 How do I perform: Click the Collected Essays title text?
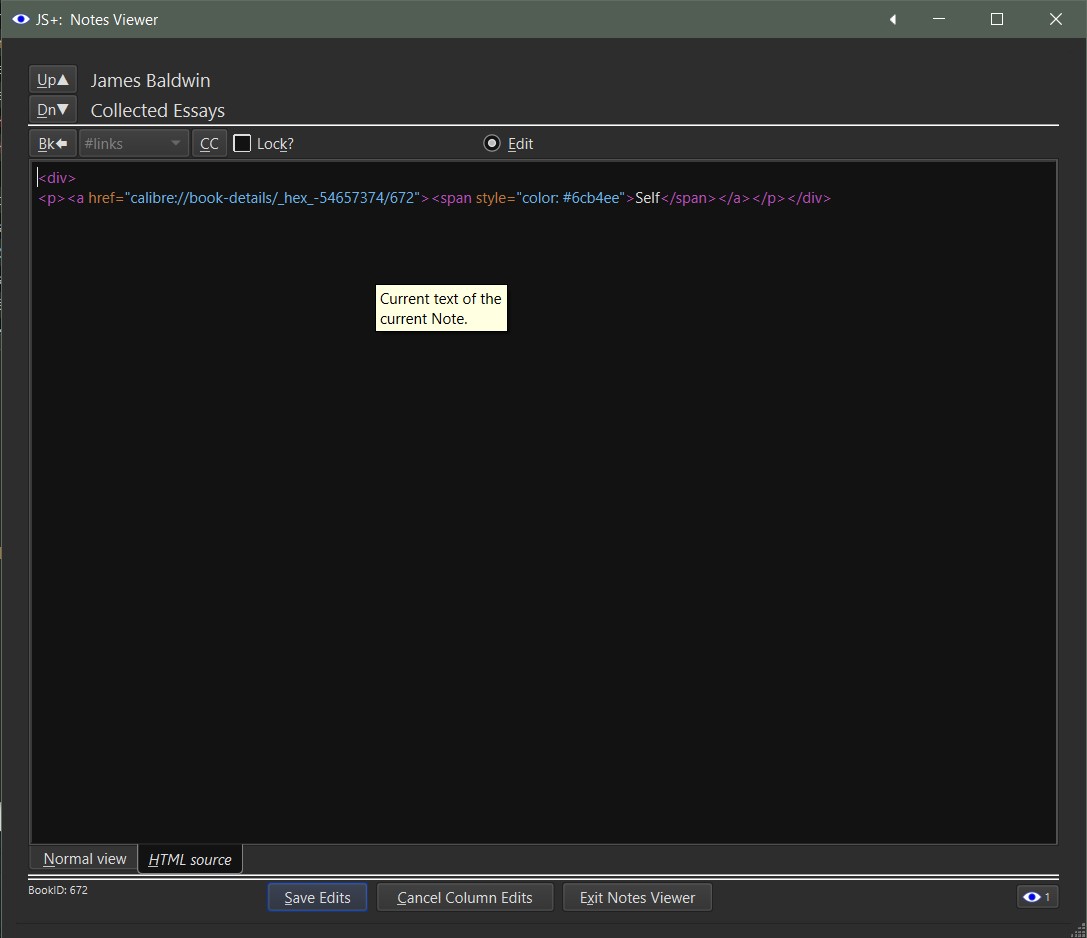tap(158, 110)
